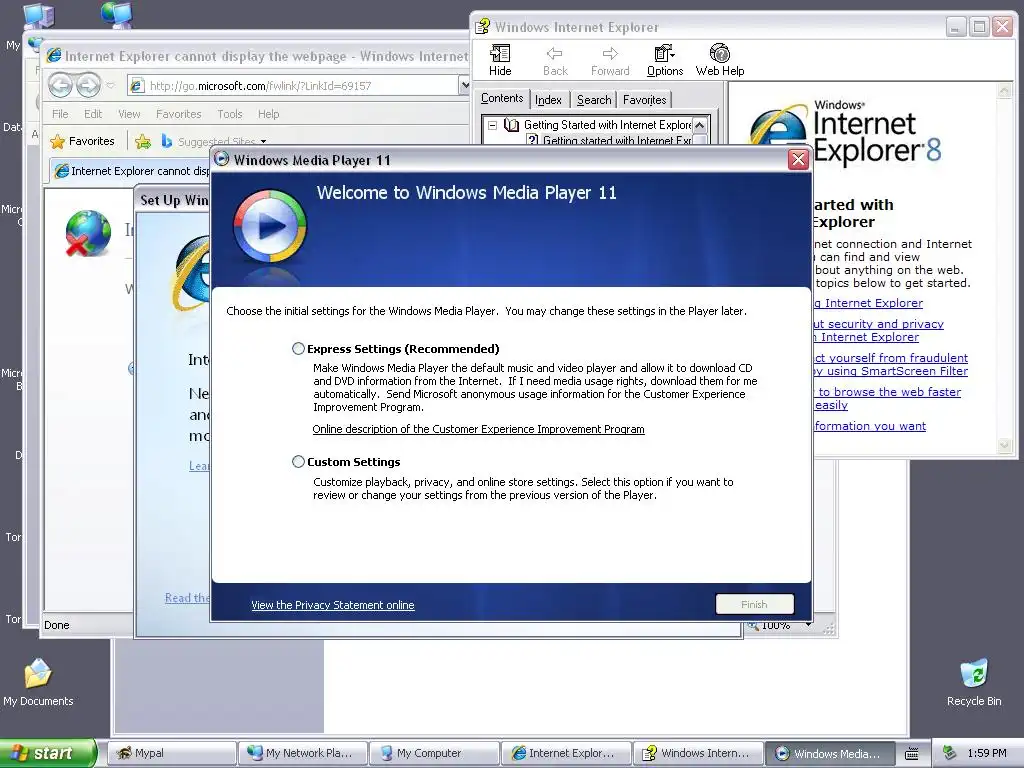Click the Forward arrow in the help toolbar
This screenshot has width=1024, height=768.
point(610,60)
